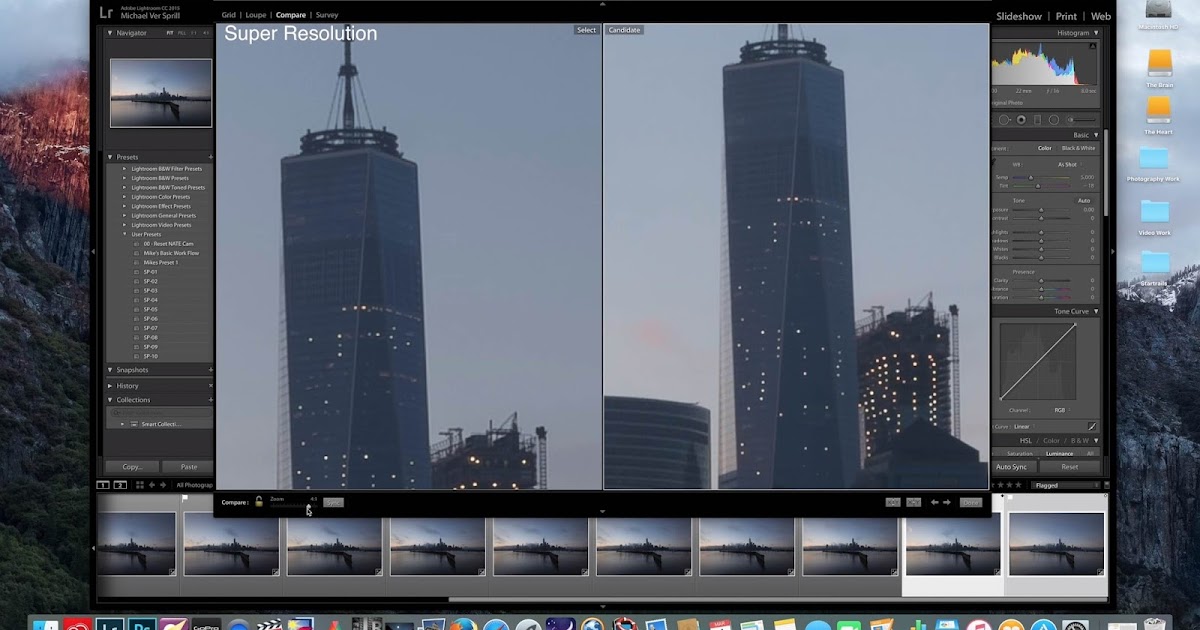Open Photoshop from the Dock
Viewport: 1200px width, 630px height.
(x=142, y=623)
